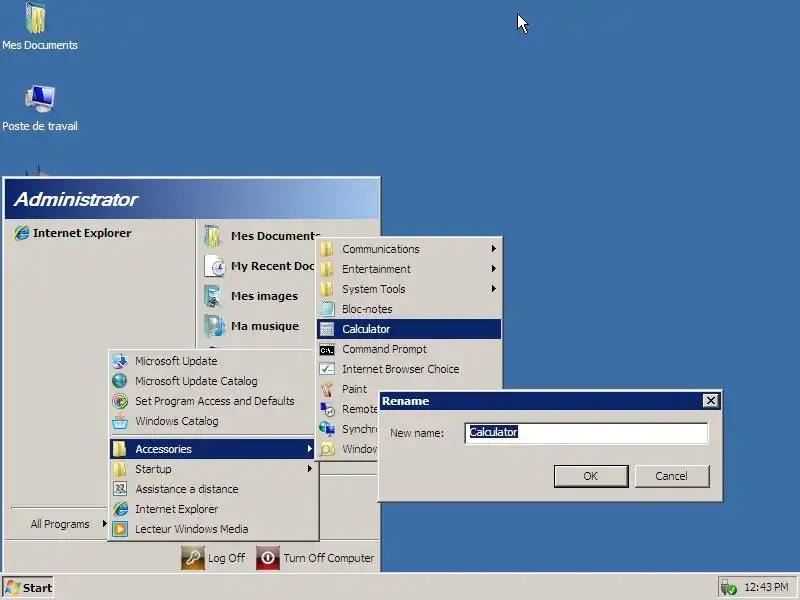Click the Windows Catalog icon
Image resolution: width=800 pixels, height=600 pixels.
pos(120,421)
